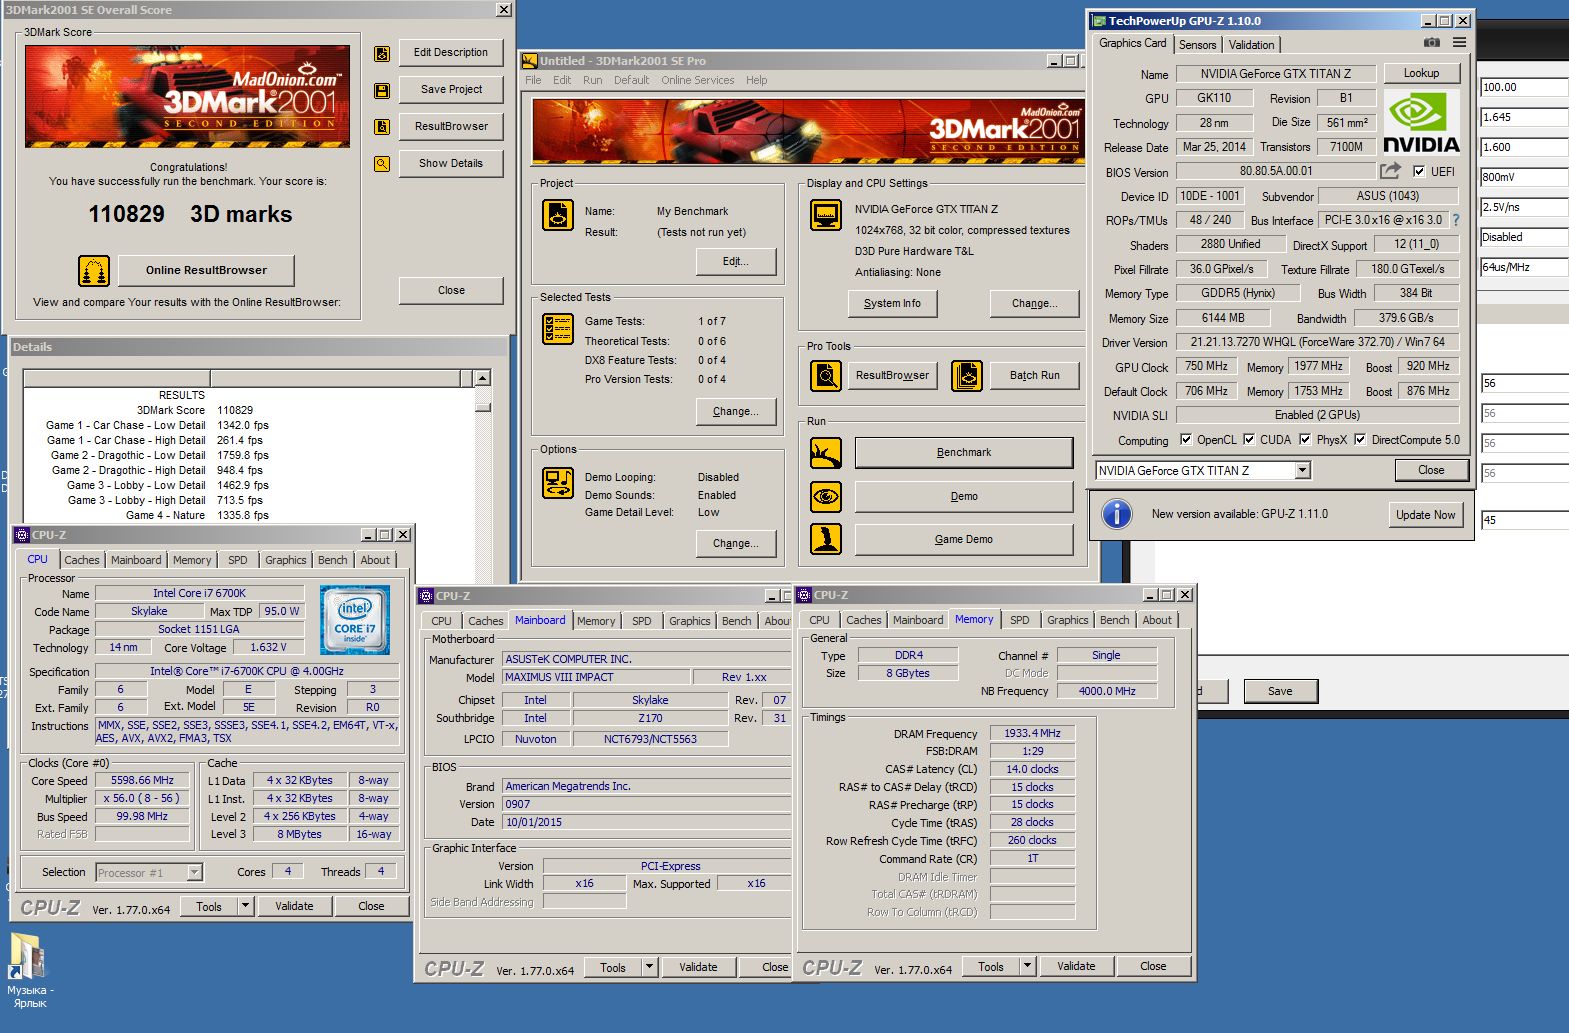This screenshot has height=1033, width=1569.
Task: Click the GPU-Z BIOS share export icon
Action: 1391,171
